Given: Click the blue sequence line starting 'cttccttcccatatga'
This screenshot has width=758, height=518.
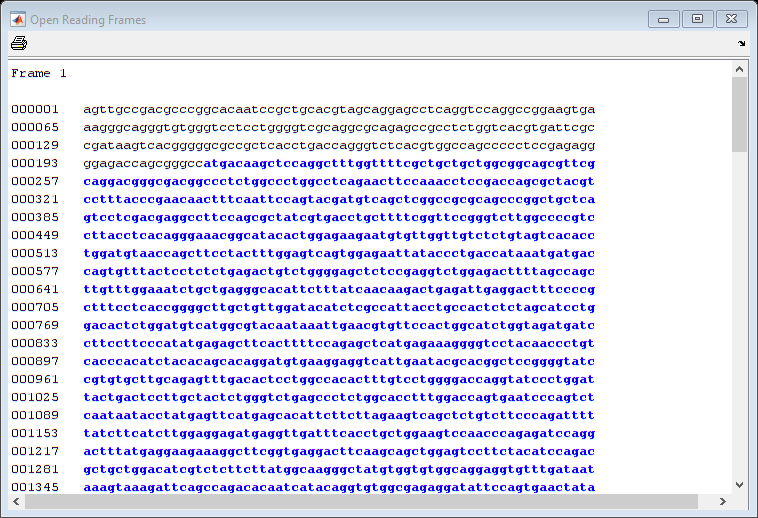Looking at the screenshot, I should pos(339,344).
